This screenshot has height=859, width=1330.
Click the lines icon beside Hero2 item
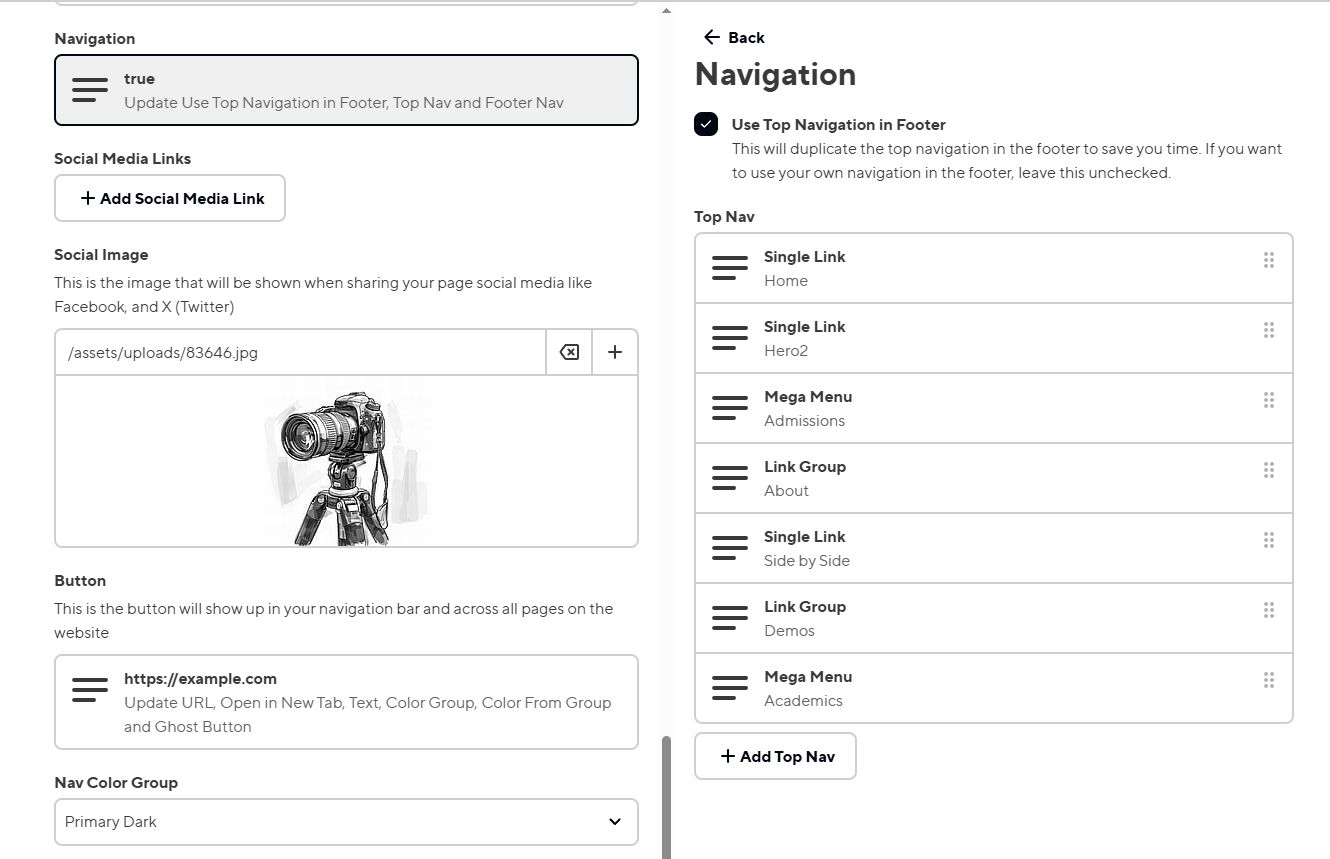730,338
